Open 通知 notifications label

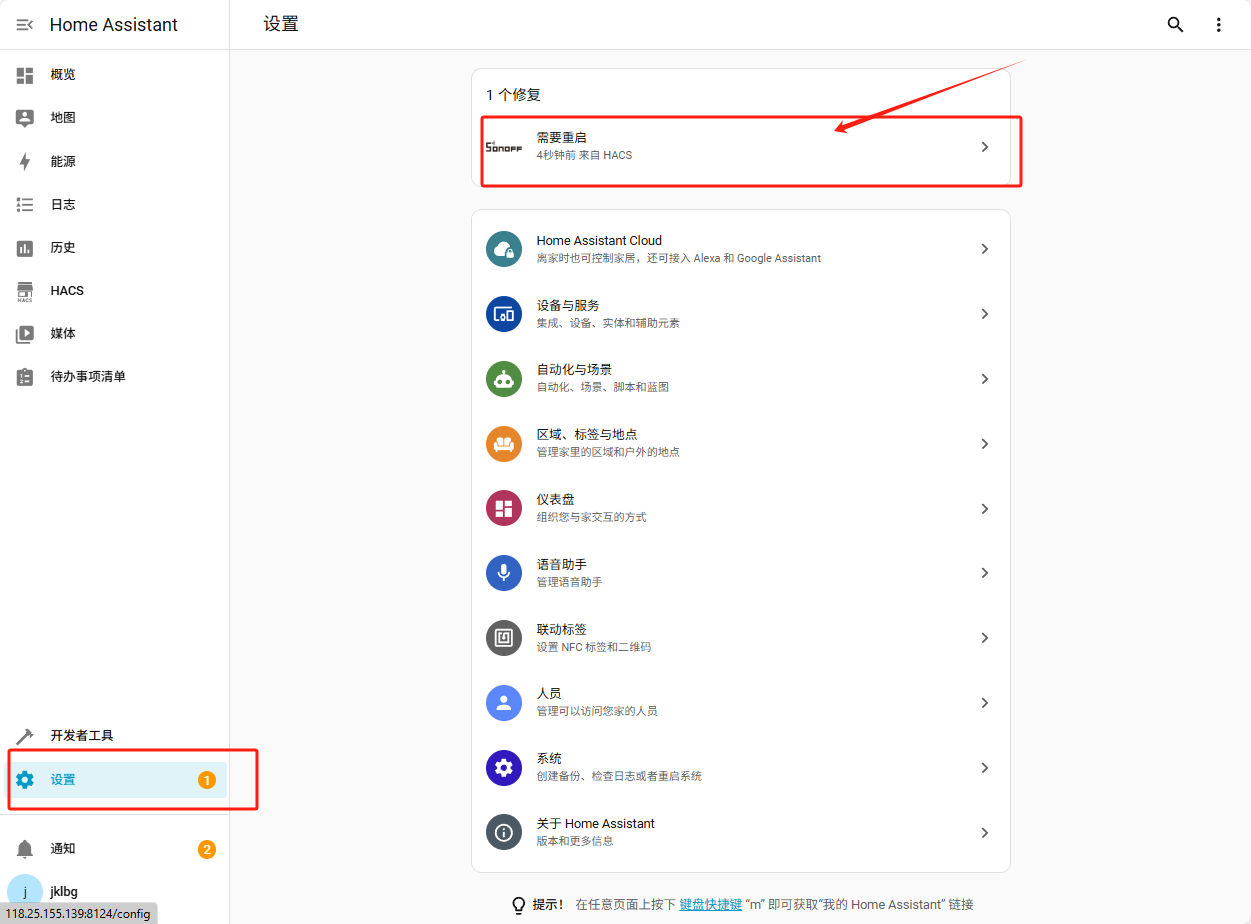(63, 849)
